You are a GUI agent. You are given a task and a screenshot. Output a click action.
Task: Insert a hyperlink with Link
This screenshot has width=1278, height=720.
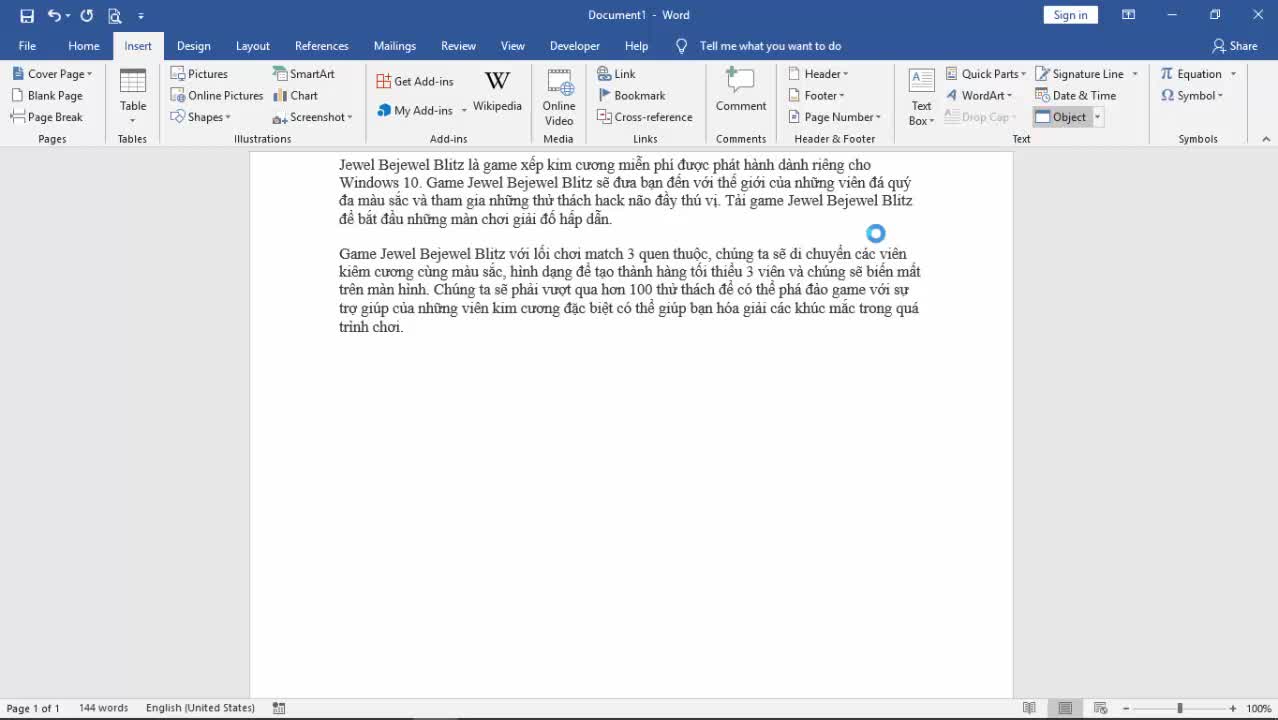(617, 74)
